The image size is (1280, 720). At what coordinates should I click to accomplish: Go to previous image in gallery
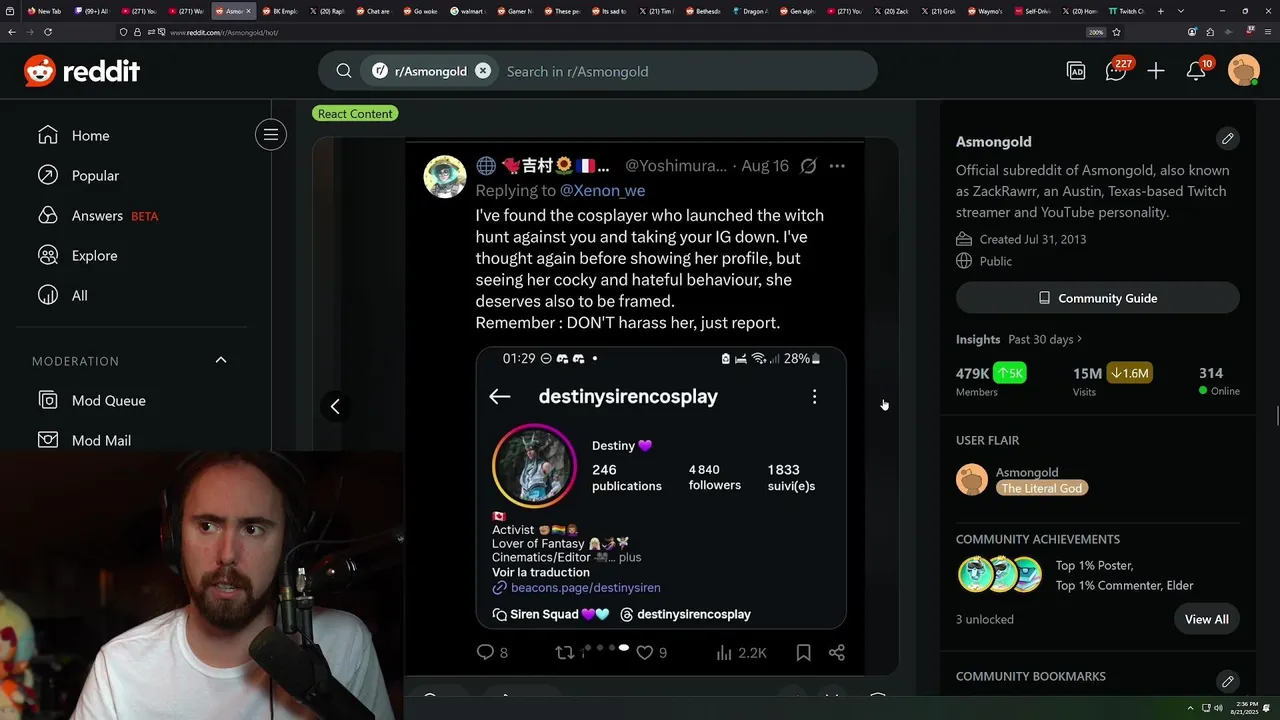(x=335, y=406)
